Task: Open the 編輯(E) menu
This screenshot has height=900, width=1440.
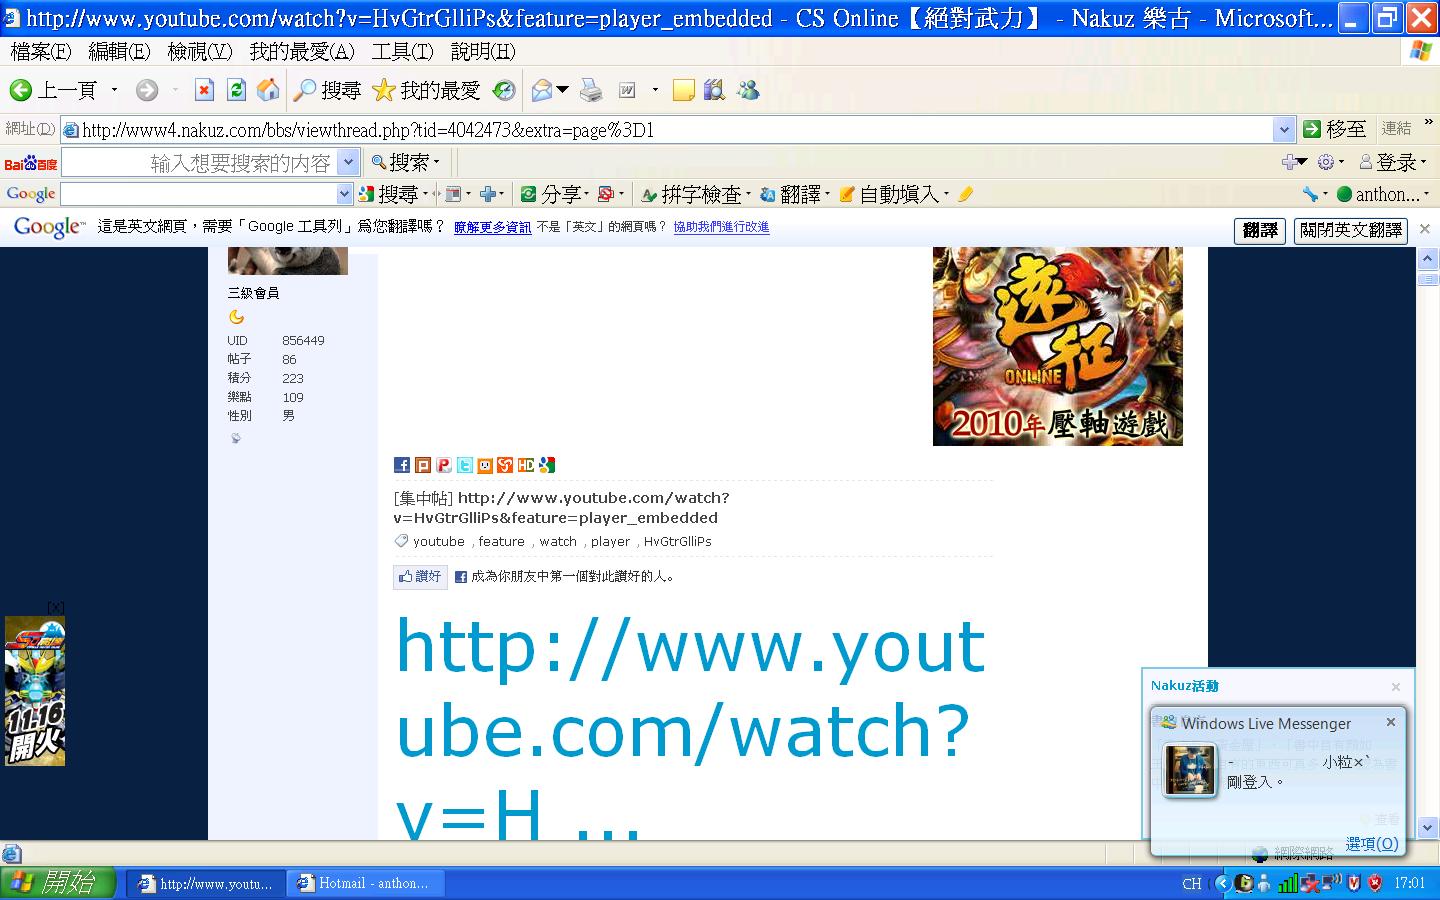Action: coord(119,51)
